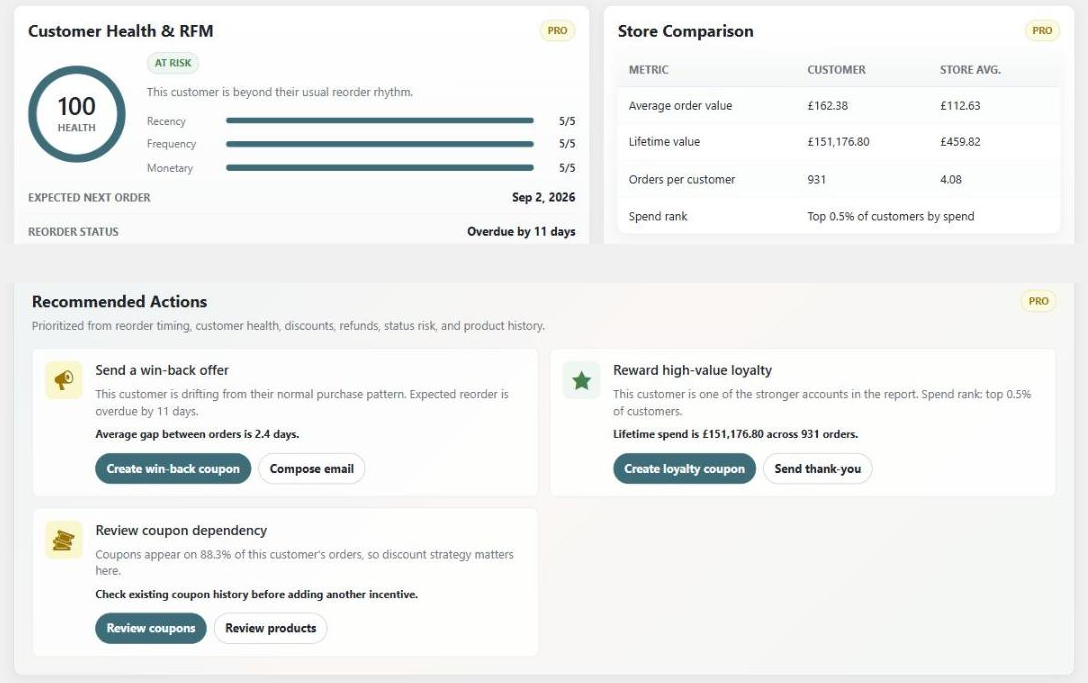Send a thank-you message
Screen dimensions: 1088x683
[x=817, y=469]
